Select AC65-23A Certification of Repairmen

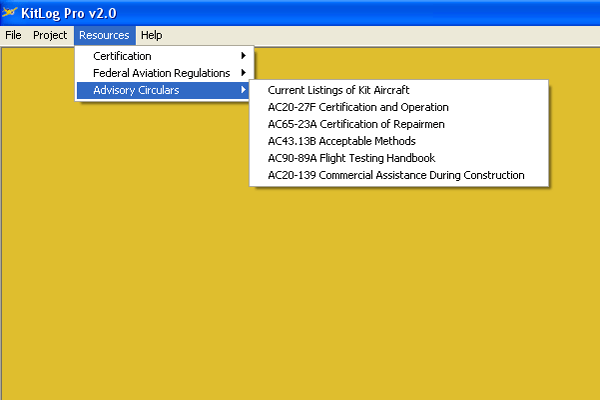coord(356,124)
